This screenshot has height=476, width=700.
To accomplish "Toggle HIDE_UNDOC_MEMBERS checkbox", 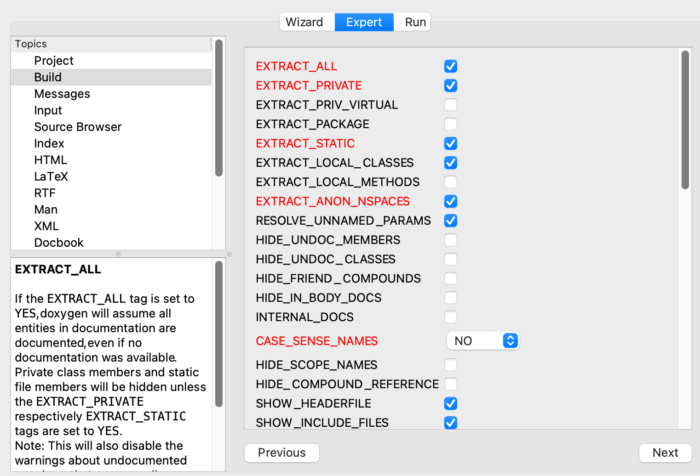I will click(451, 240).
